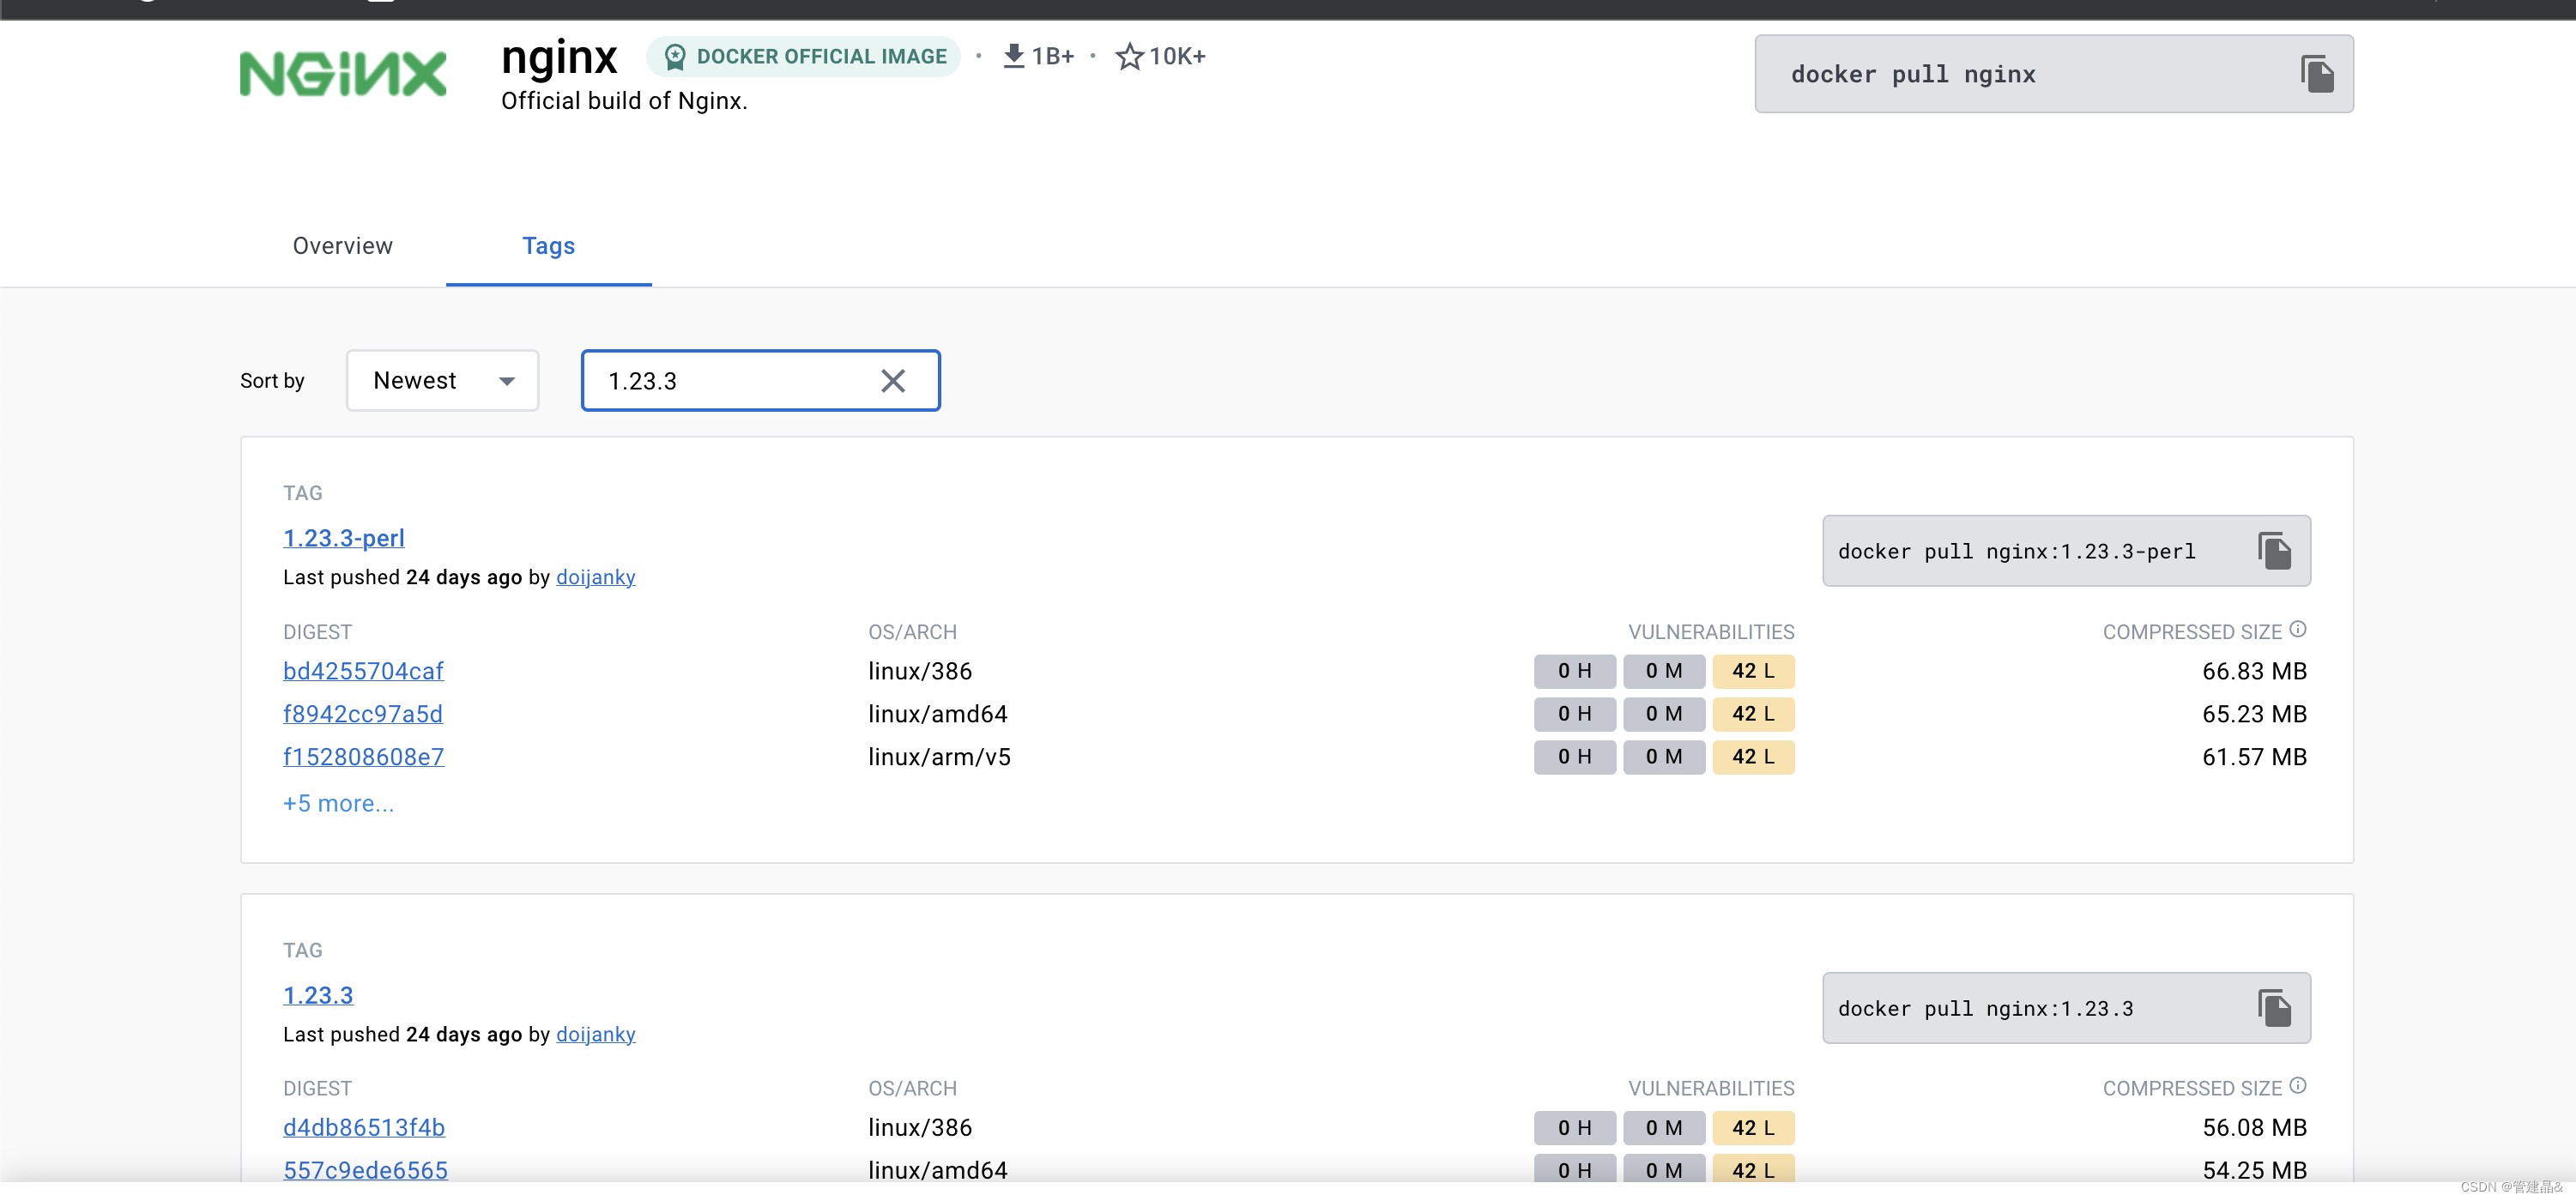The image size is (2576, 1201).
Task: Click the 42 L badge for d4db86513f4b
Action: coord(1753,1128)
